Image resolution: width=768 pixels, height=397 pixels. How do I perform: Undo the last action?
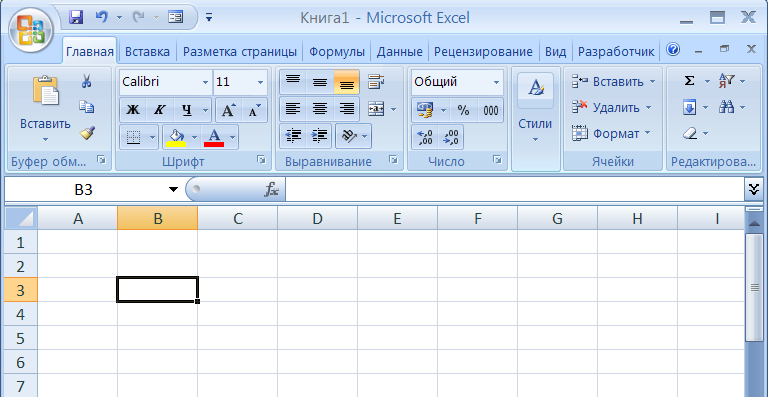point(101,18)
